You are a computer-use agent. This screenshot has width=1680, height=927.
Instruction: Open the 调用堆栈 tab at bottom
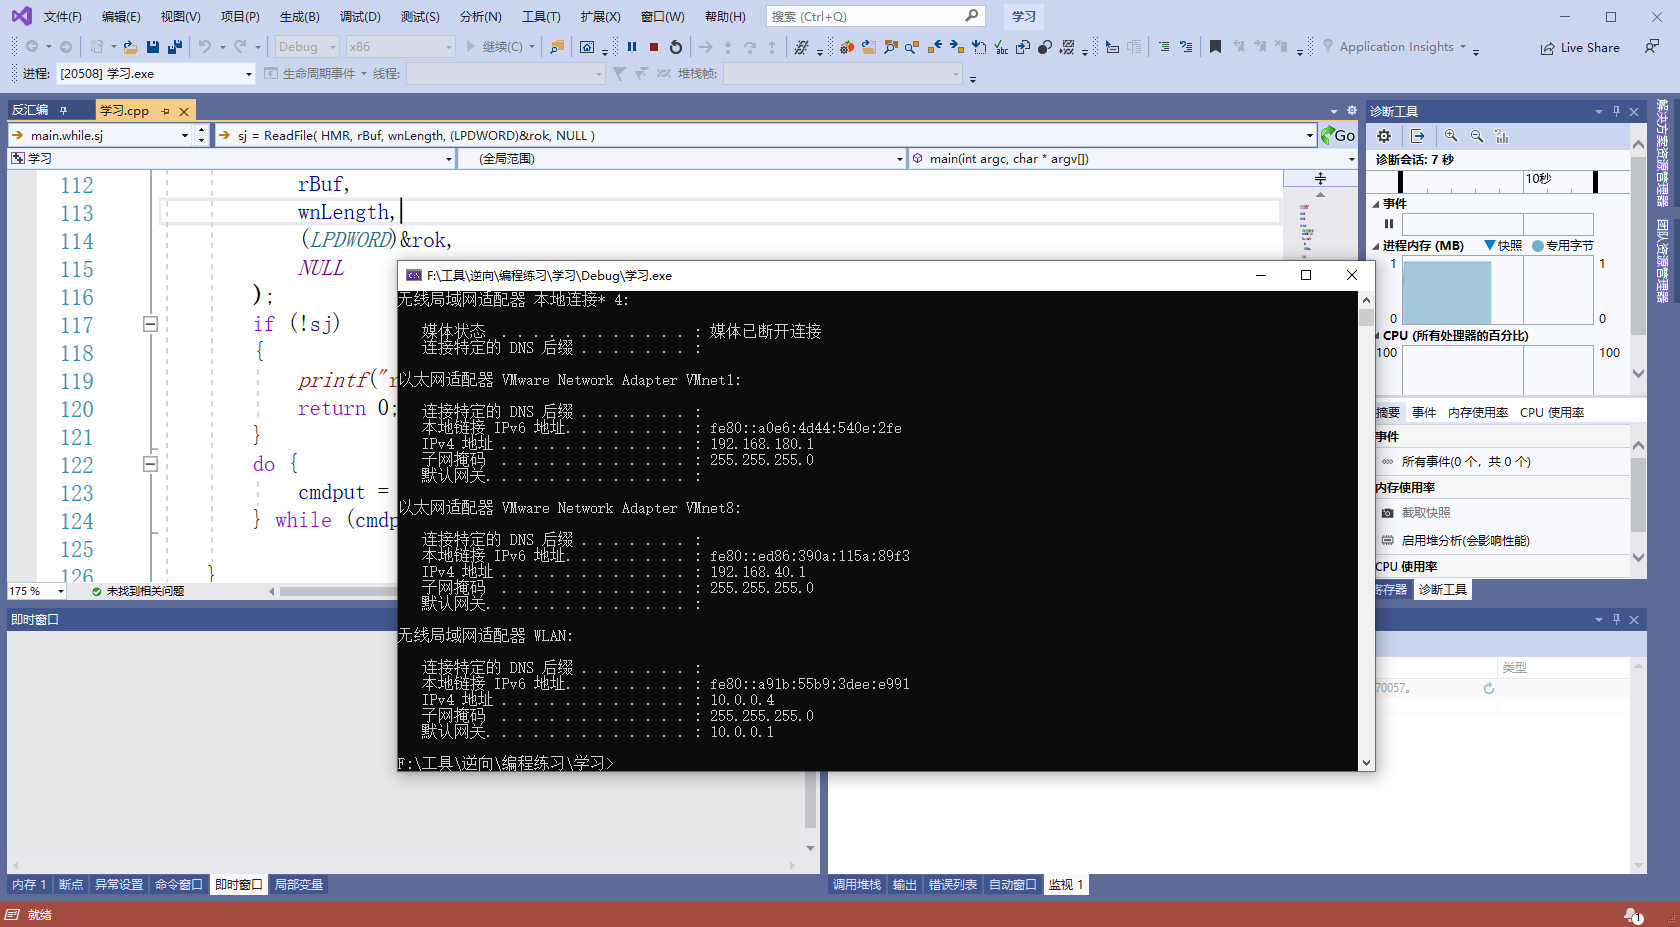857,885
